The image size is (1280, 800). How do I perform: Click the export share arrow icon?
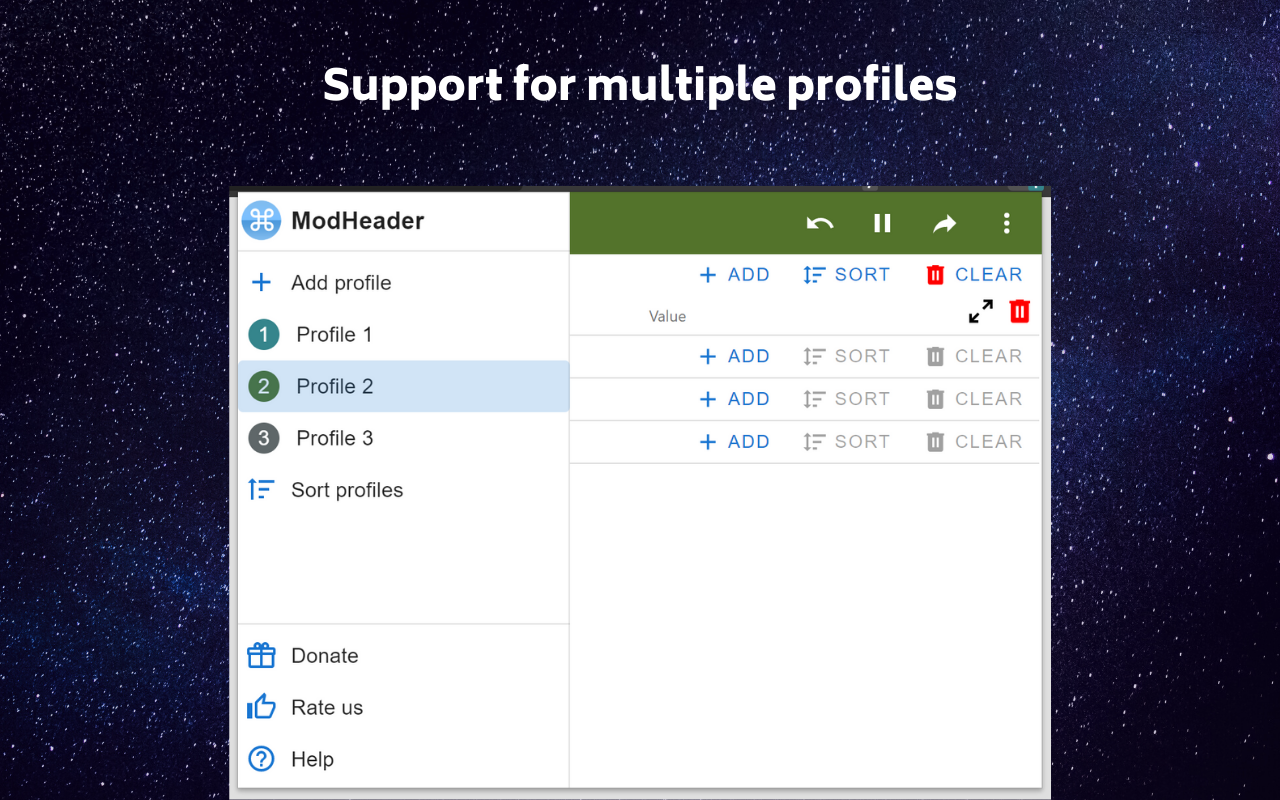tap(944, 223)
